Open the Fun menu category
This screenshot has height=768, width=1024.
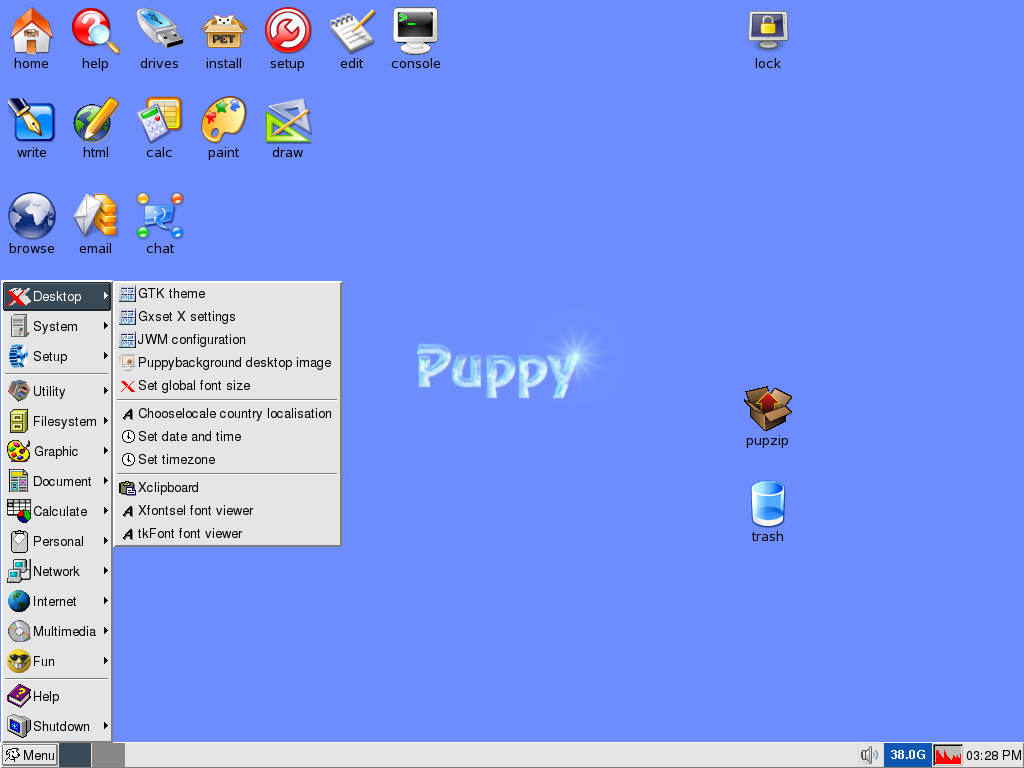pos(57,662)
